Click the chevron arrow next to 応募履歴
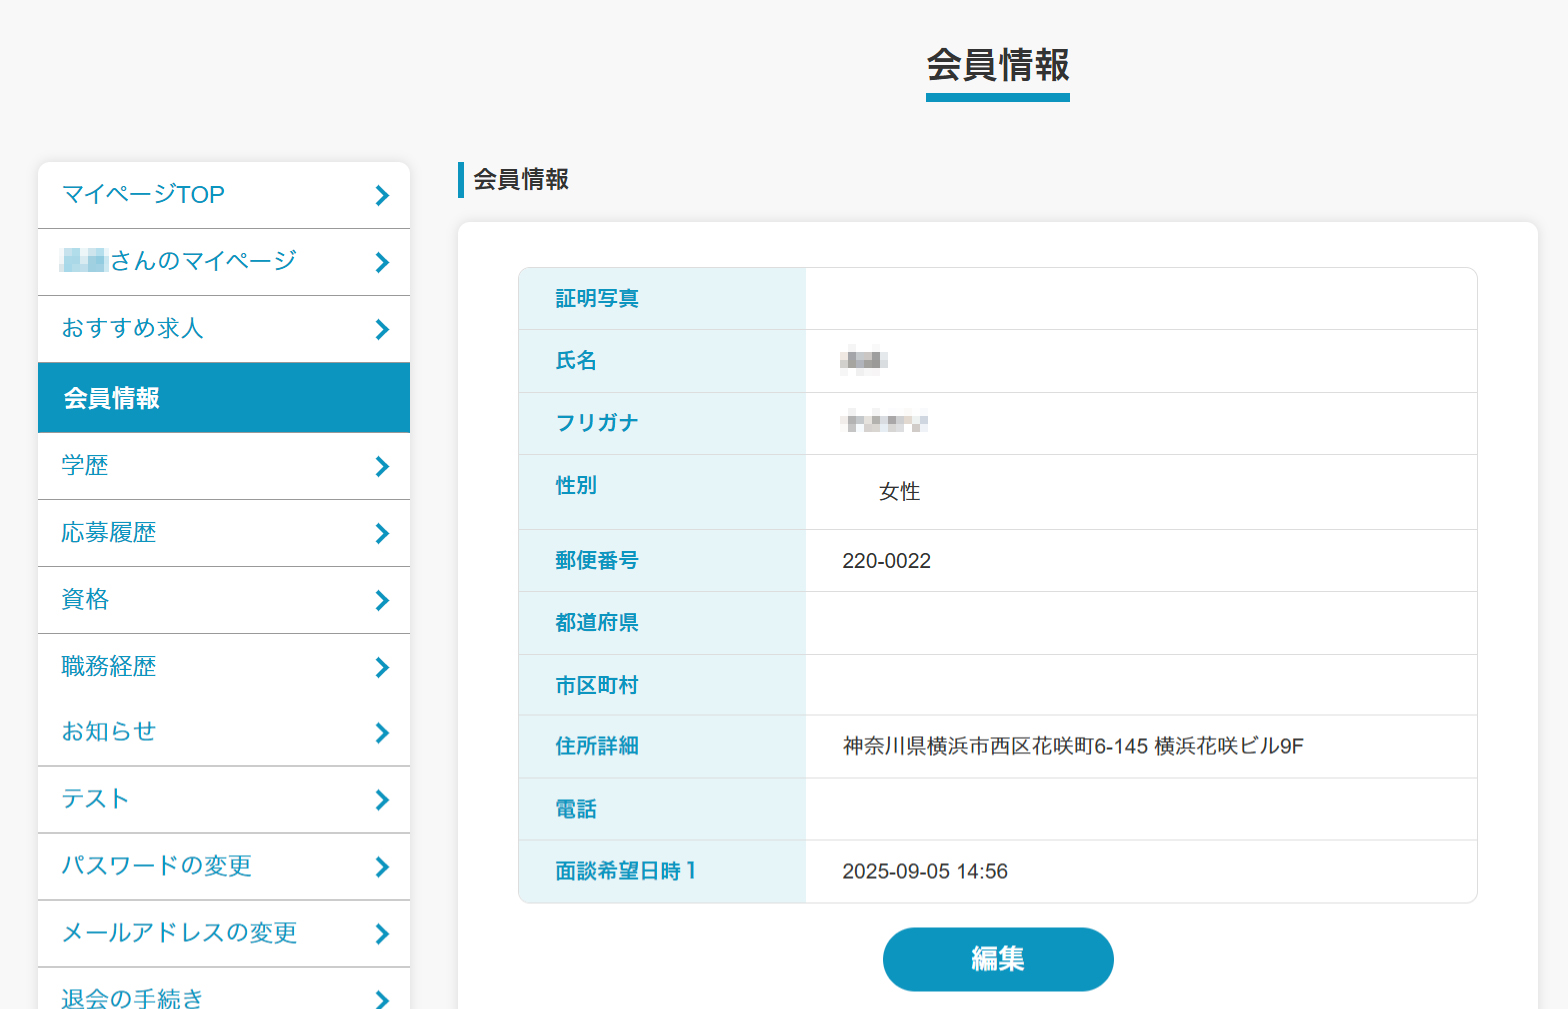 click(x=382, y=534)
